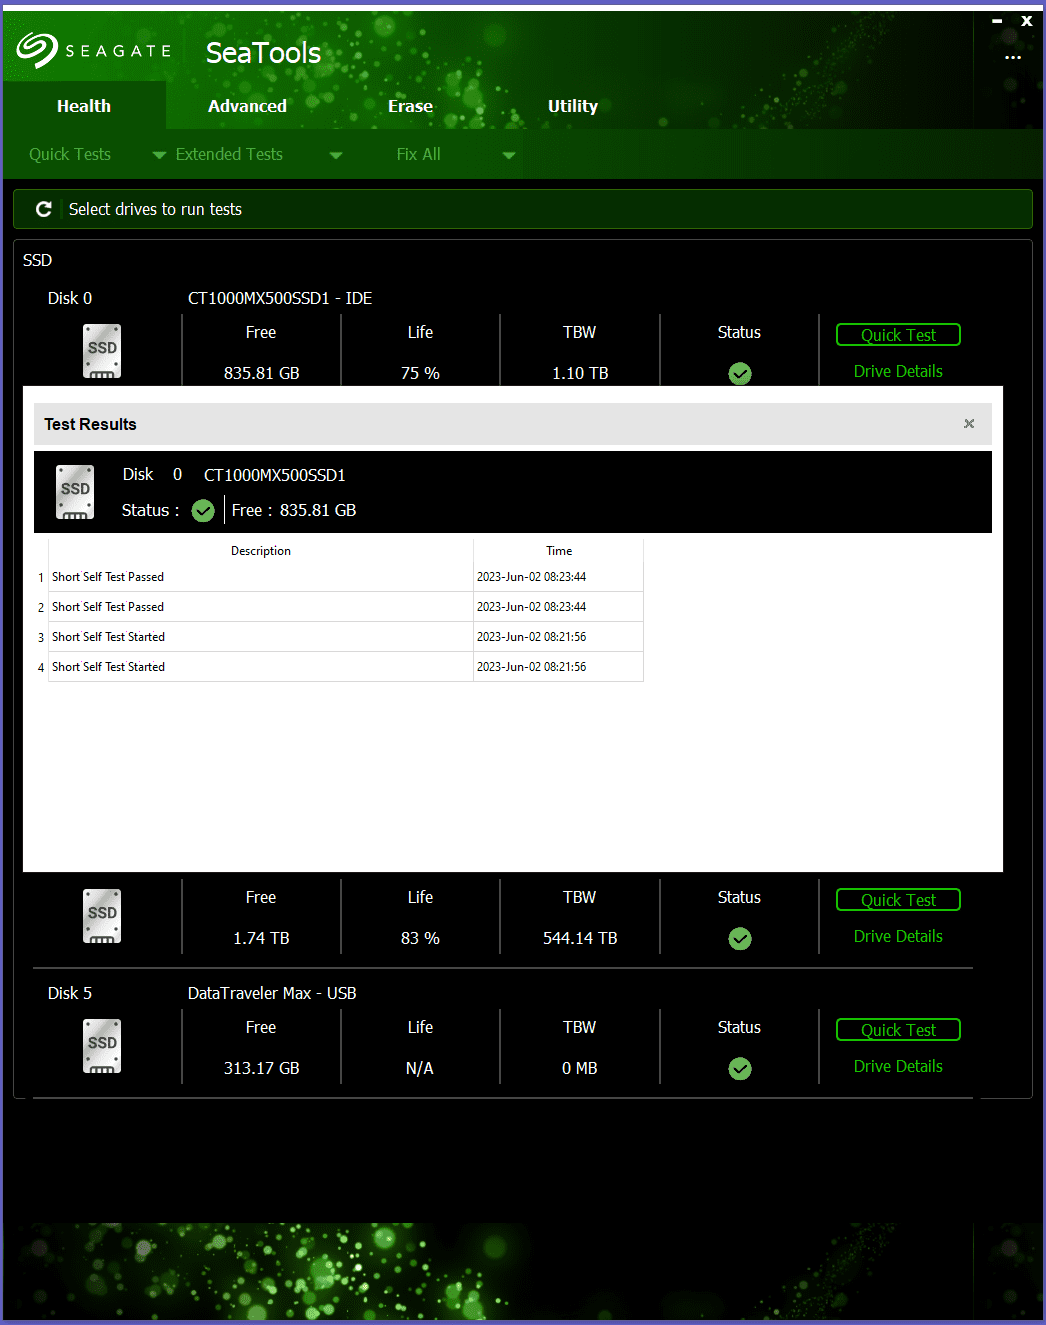Click Disk 5 life value 'N/A'
The width and height of the screenshot is (1046, 1325).
(420, 1068)
